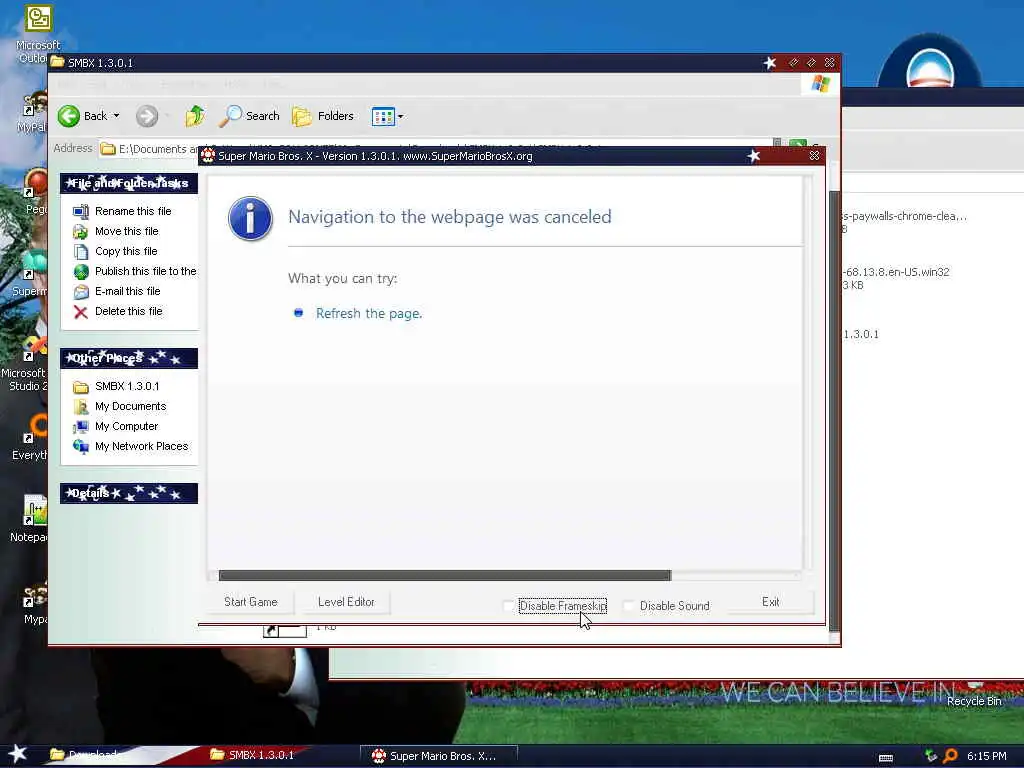Open the Recycle Bin desktop icon
Viewport: 1024px width, 768px height.
click(x=974, y=695)
